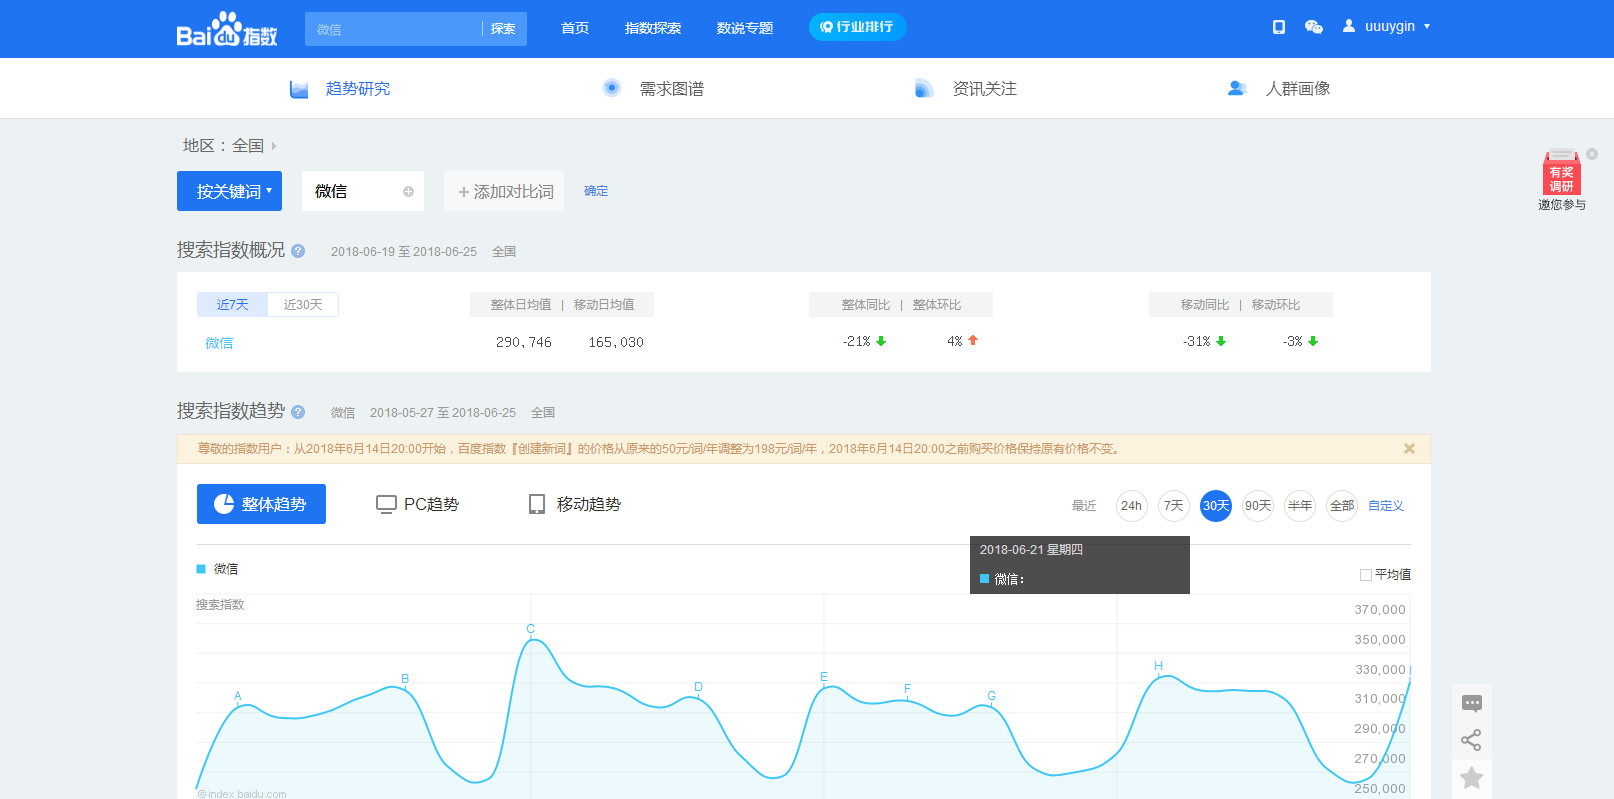Image resolution: width=1614 pixels, height=799 pixels.
Task: Click the 自定义 custom range link
Action: point(1386,506)
